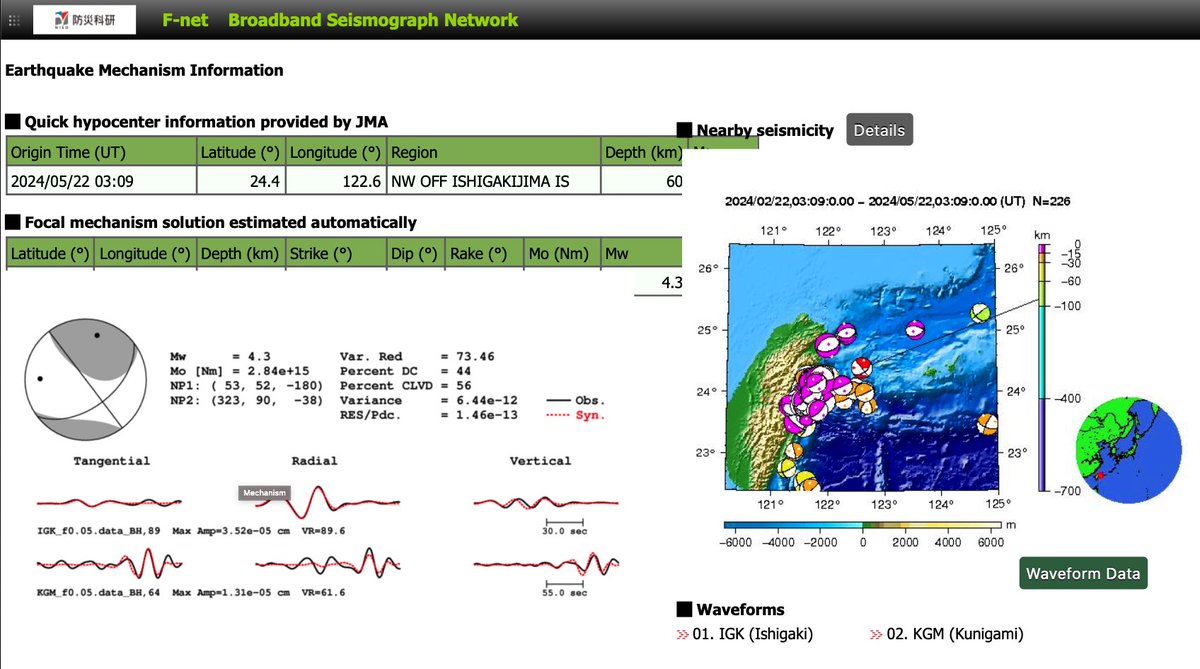Click the orange beachball near 23.5° east
The image size is (1200, 669).
pos(988,424)
